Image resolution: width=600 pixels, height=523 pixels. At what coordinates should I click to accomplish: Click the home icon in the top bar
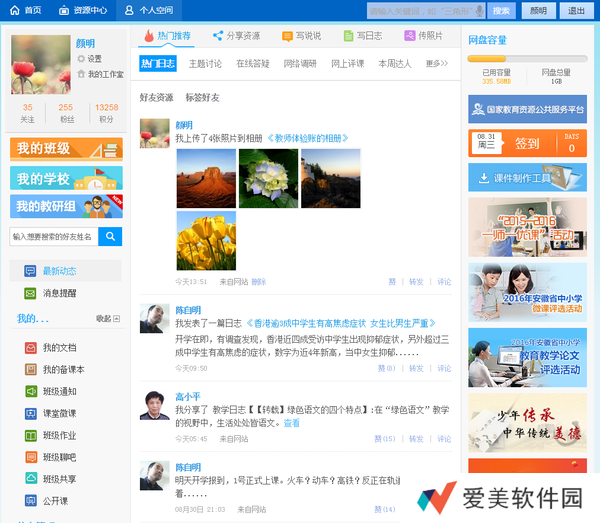coord(15,10)
